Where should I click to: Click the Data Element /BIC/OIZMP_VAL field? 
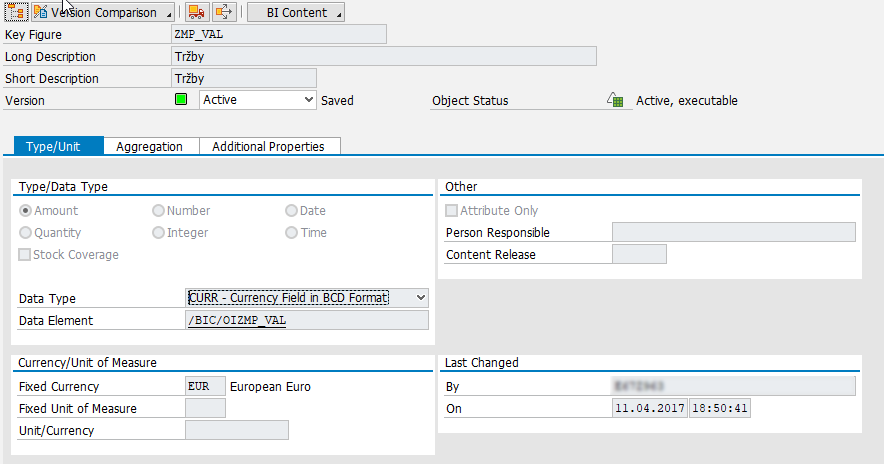click(x=306, y=320)
